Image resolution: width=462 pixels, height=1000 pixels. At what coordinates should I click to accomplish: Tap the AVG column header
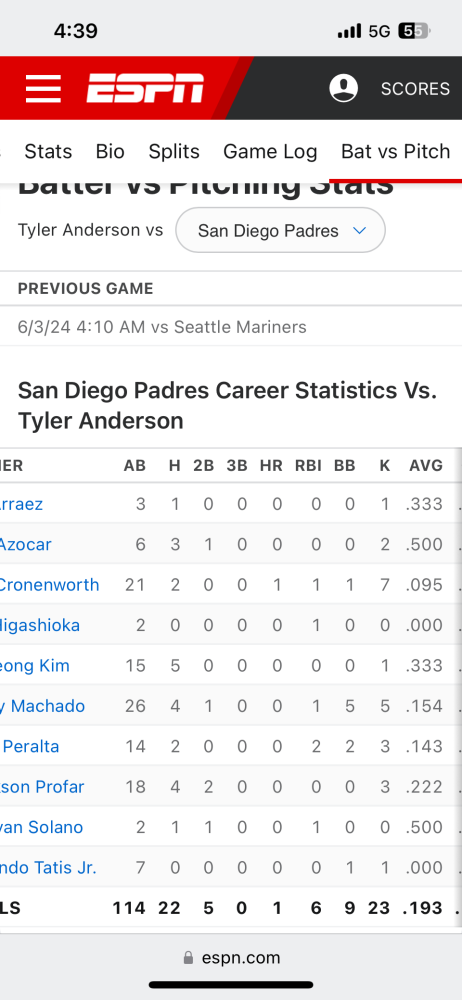tap(426, 466)
